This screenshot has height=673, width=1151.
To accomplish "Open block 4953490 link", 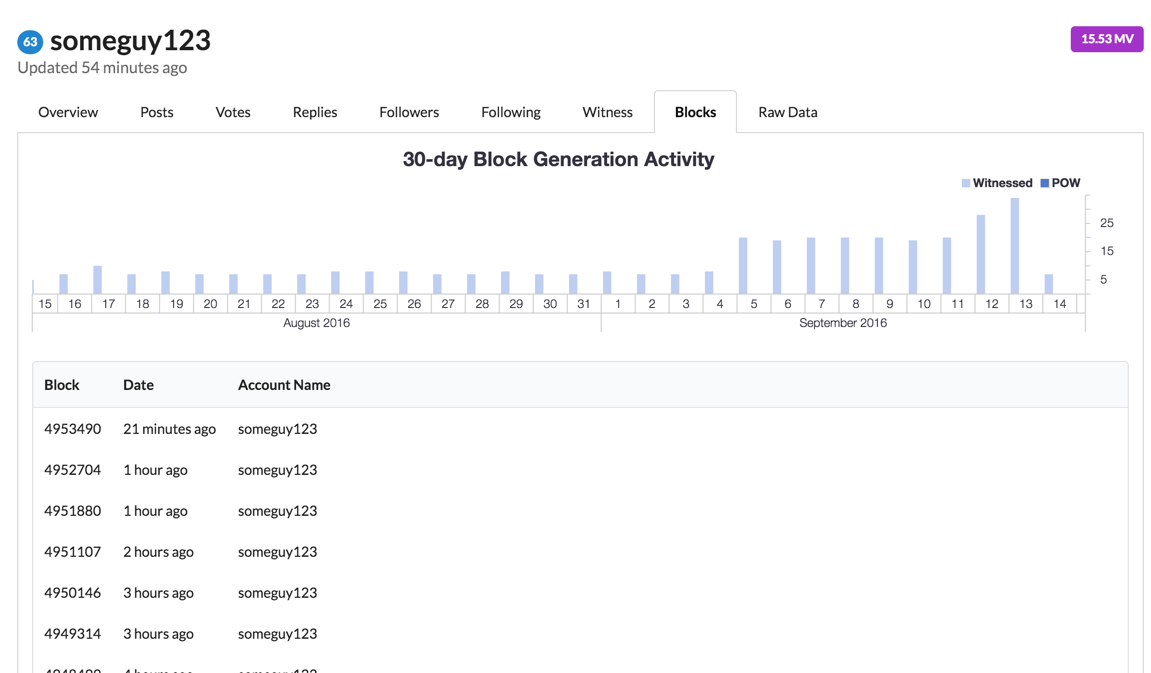I will click(73, 429).
